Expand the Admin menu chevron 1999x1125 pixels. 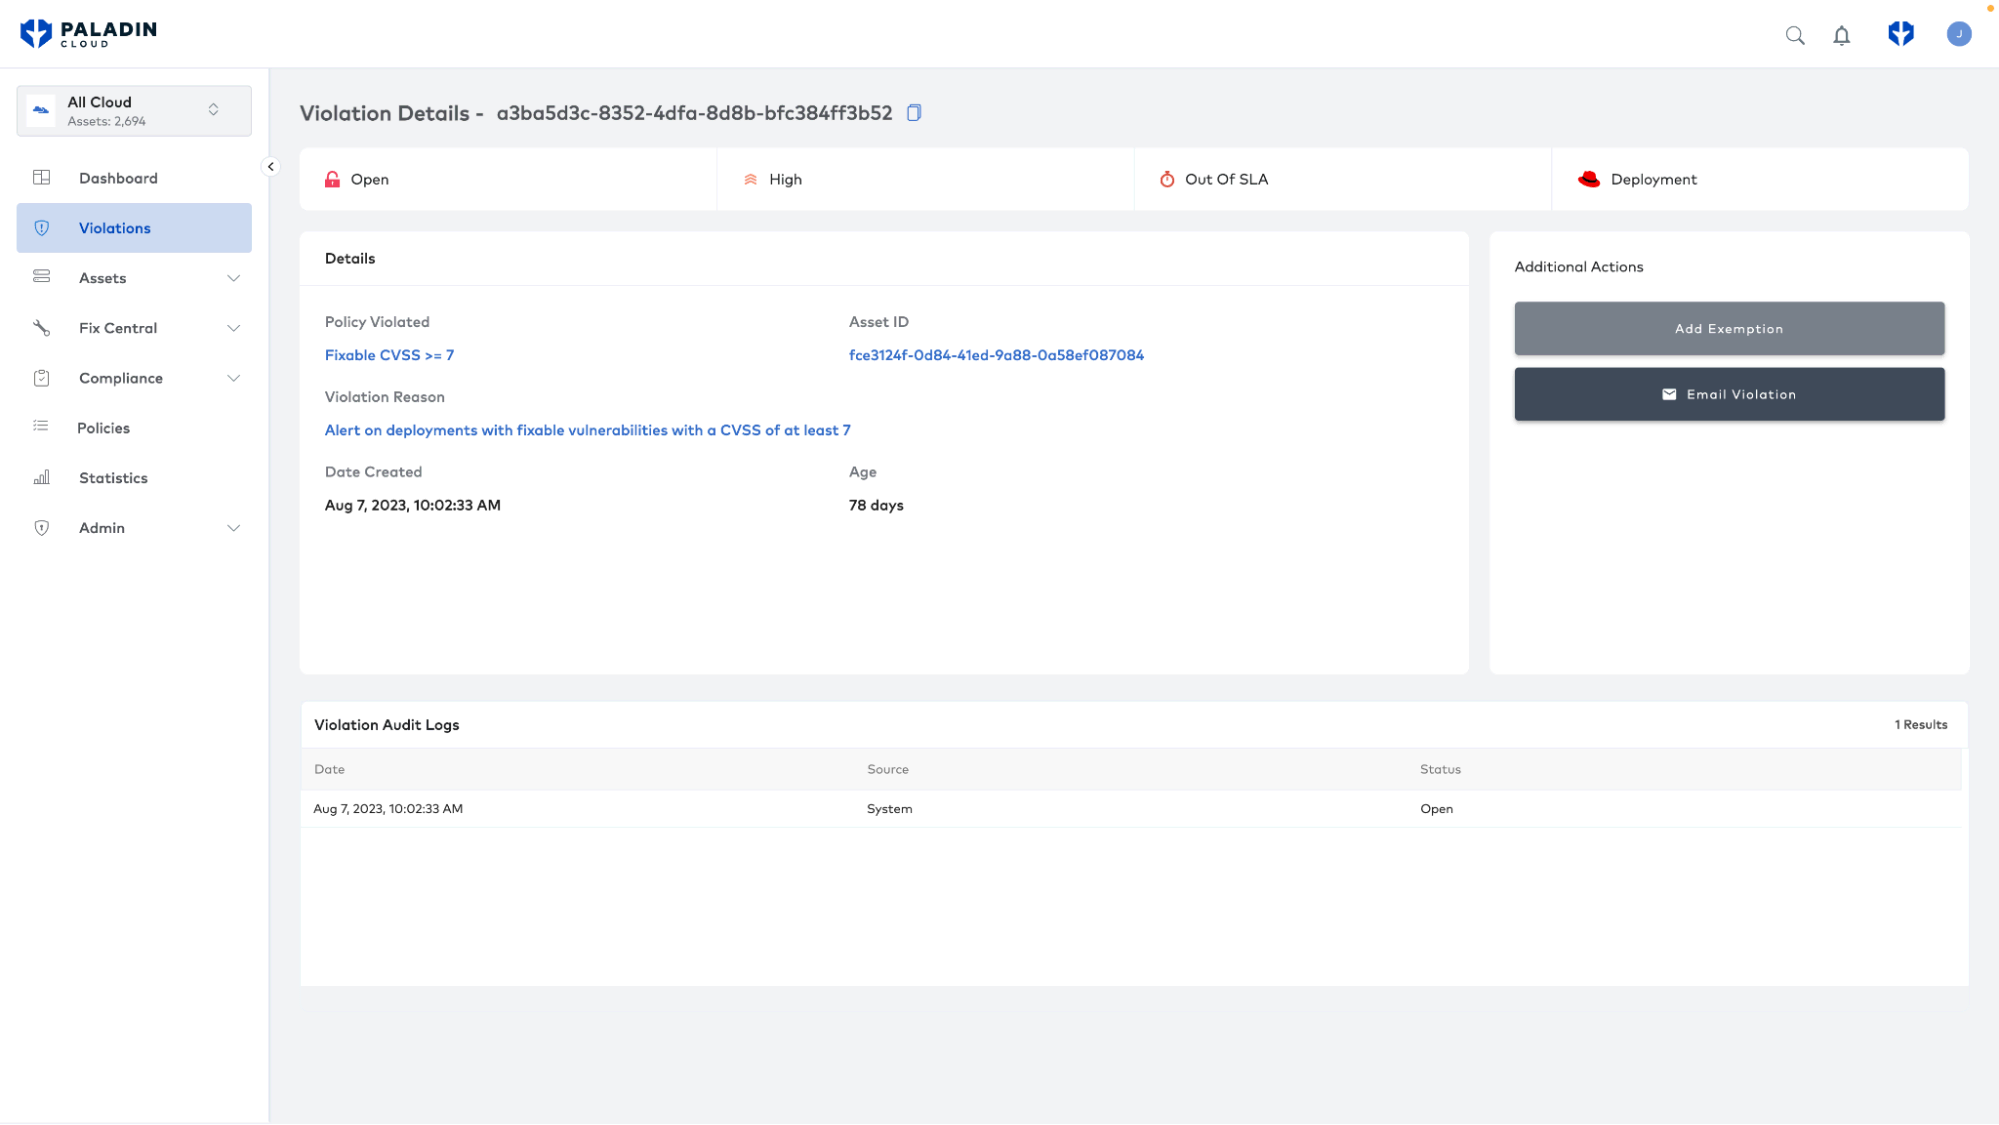tap(233, 528)
